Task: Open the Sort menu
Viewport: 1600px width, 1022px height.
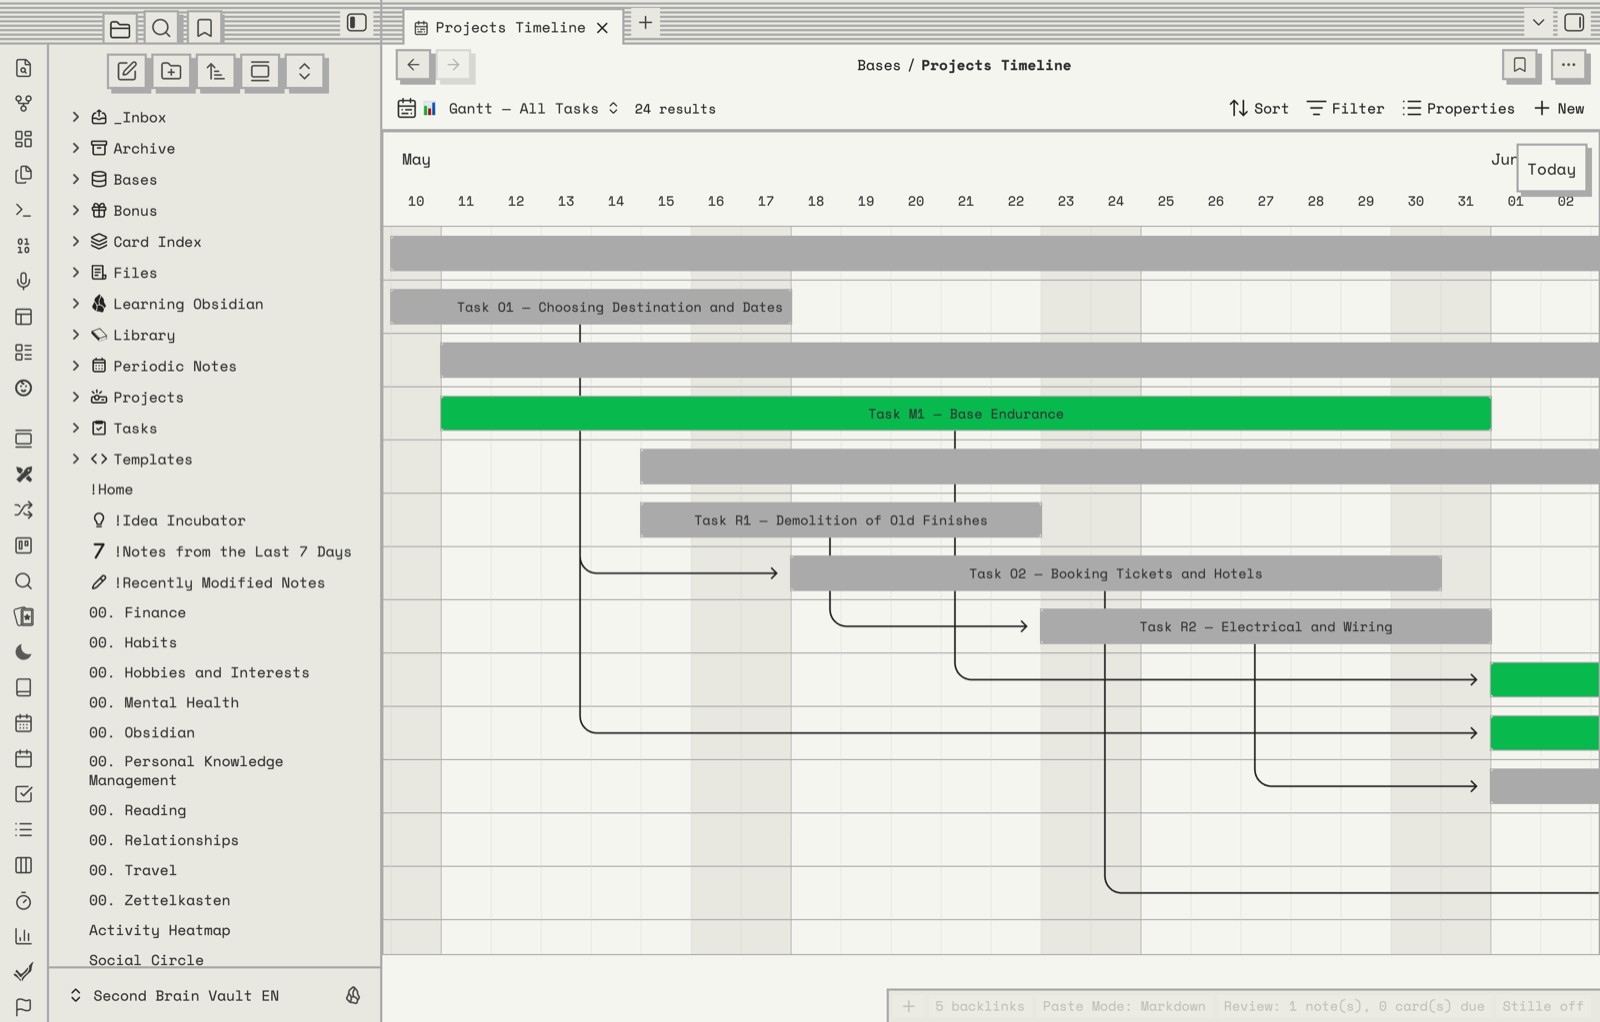Action: (1259, 108)
